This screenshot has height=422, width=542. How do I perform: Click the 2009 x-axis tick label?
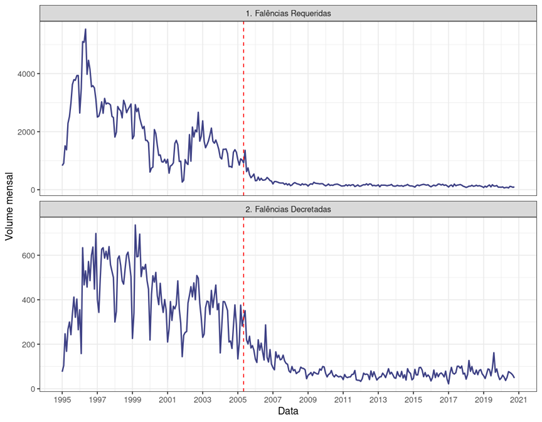pyautogui.click(x=308, y=400)
